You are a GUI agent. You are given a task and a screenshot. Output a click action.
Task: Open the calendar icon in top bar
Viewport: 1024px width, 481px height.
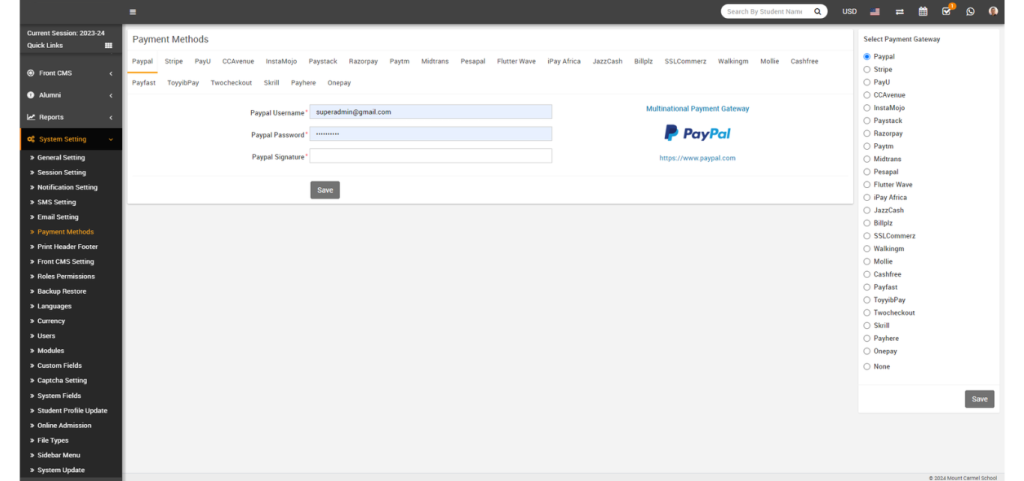coord(923,12)
